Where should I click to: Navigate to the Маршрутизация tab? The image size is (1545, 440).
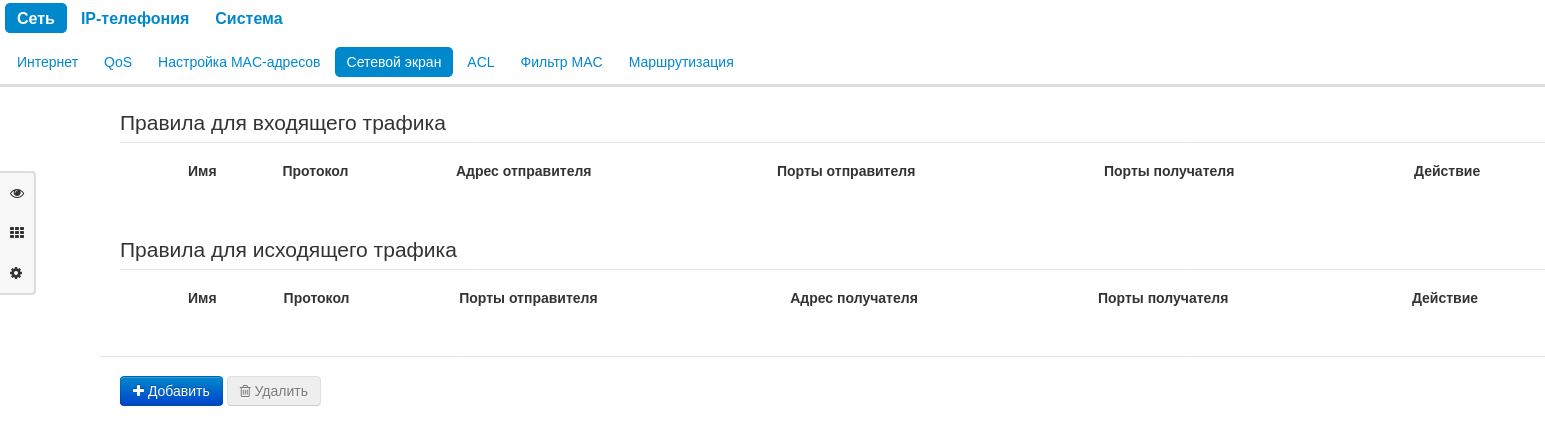[x=681, y=62]
